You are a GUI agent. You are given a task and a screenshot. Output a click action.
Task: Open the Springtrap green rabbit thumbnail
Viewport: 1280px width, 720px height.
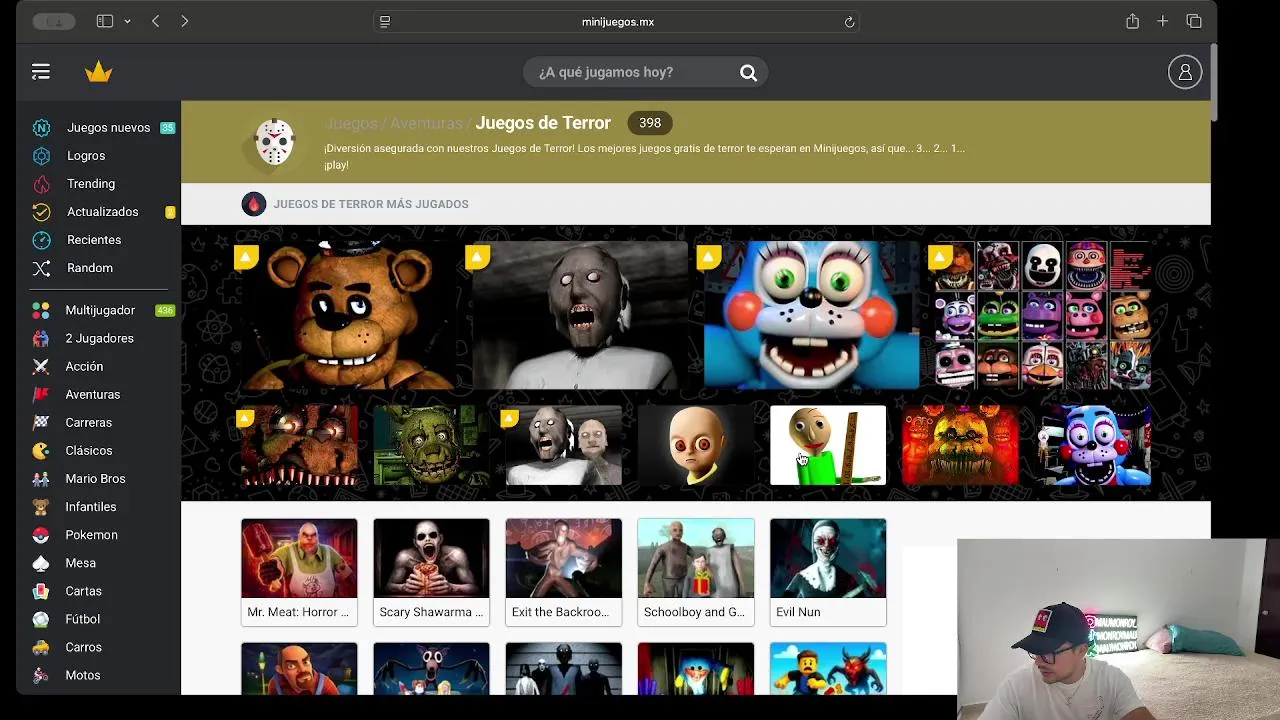pyautogui.click(x=431, y=445)
